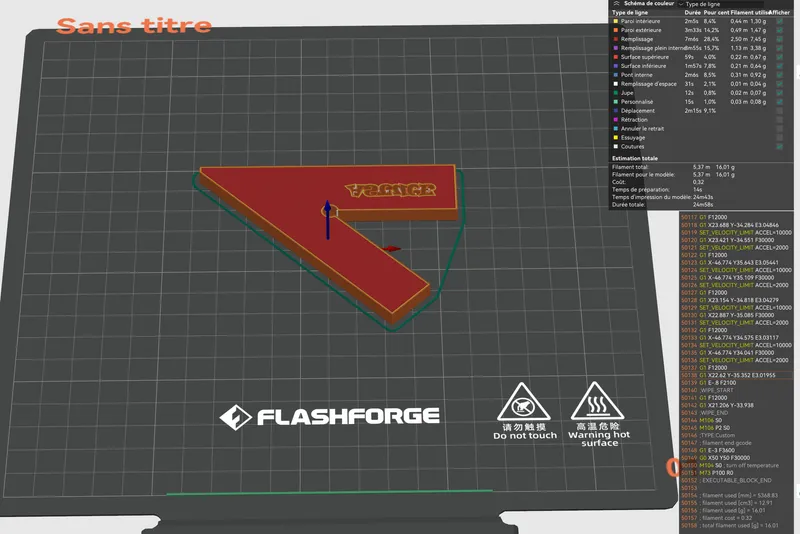The image size is (800, 534).
Task: Click the 'Sans titre' plate title
Action: click(x=134, y=26)
